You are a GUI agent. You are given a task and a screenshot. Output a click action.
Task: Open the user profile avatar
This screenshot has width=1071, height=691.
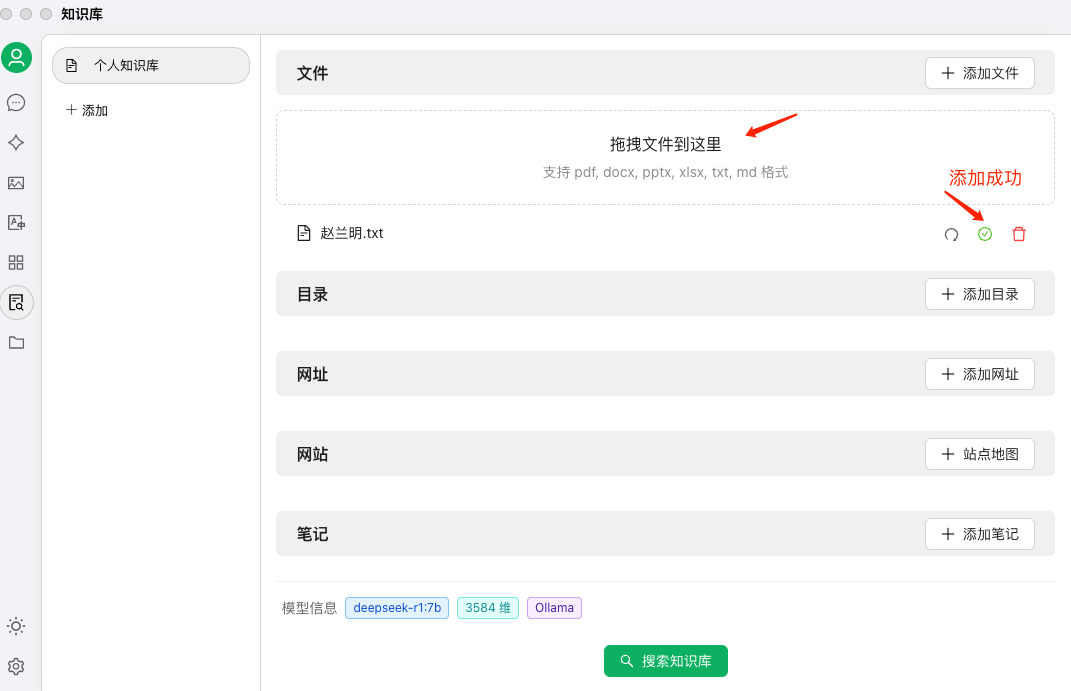(x=16, y=57)
